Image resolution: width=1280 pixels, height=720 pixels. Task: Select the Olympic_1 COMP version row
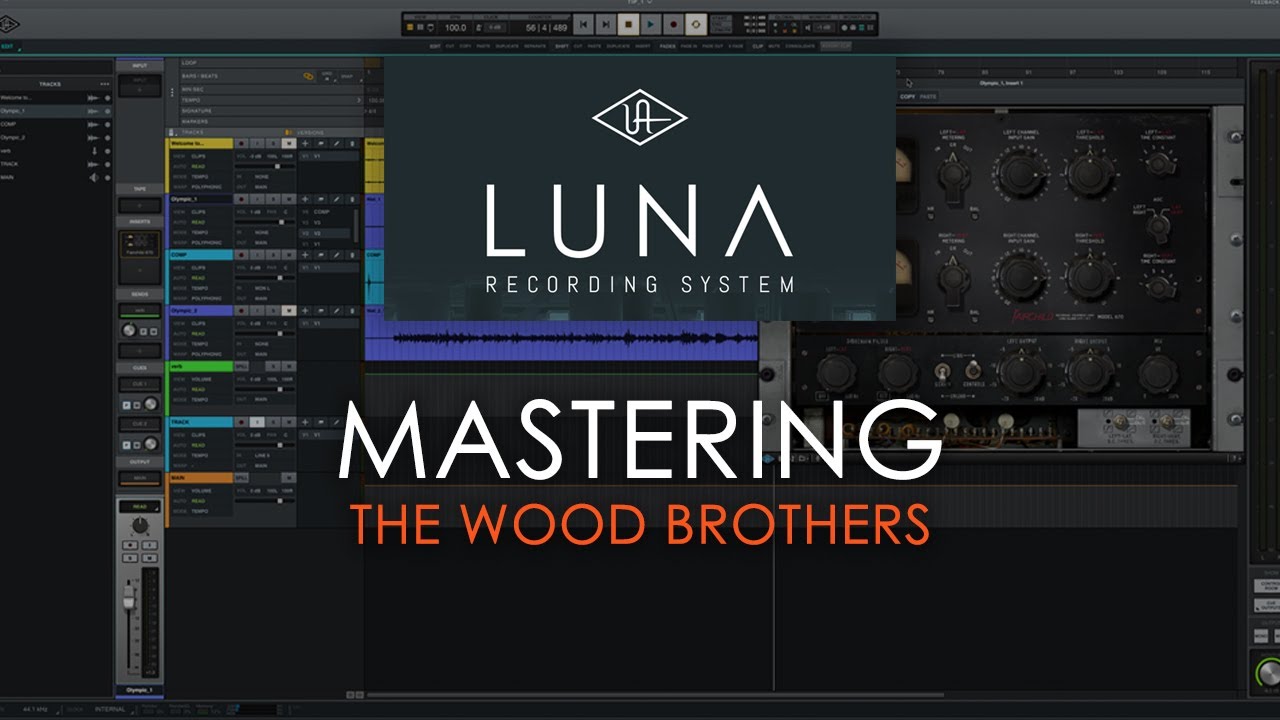click(x=325, y=212)
